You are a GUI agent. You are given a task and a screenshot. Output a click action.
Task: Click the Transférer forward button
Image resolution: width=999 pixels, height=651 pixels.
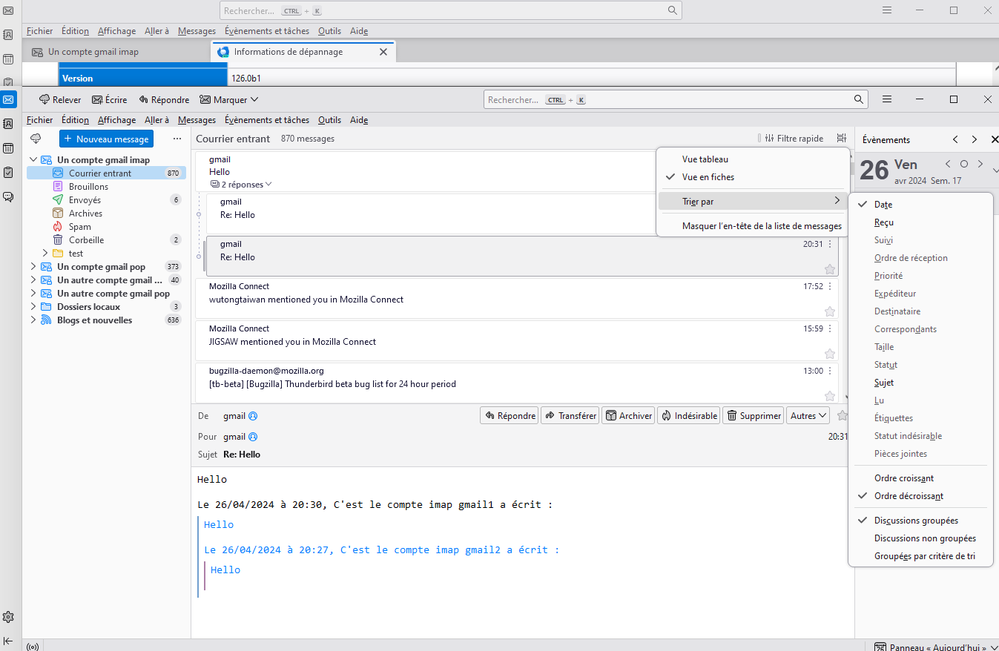tap(569, 415)
